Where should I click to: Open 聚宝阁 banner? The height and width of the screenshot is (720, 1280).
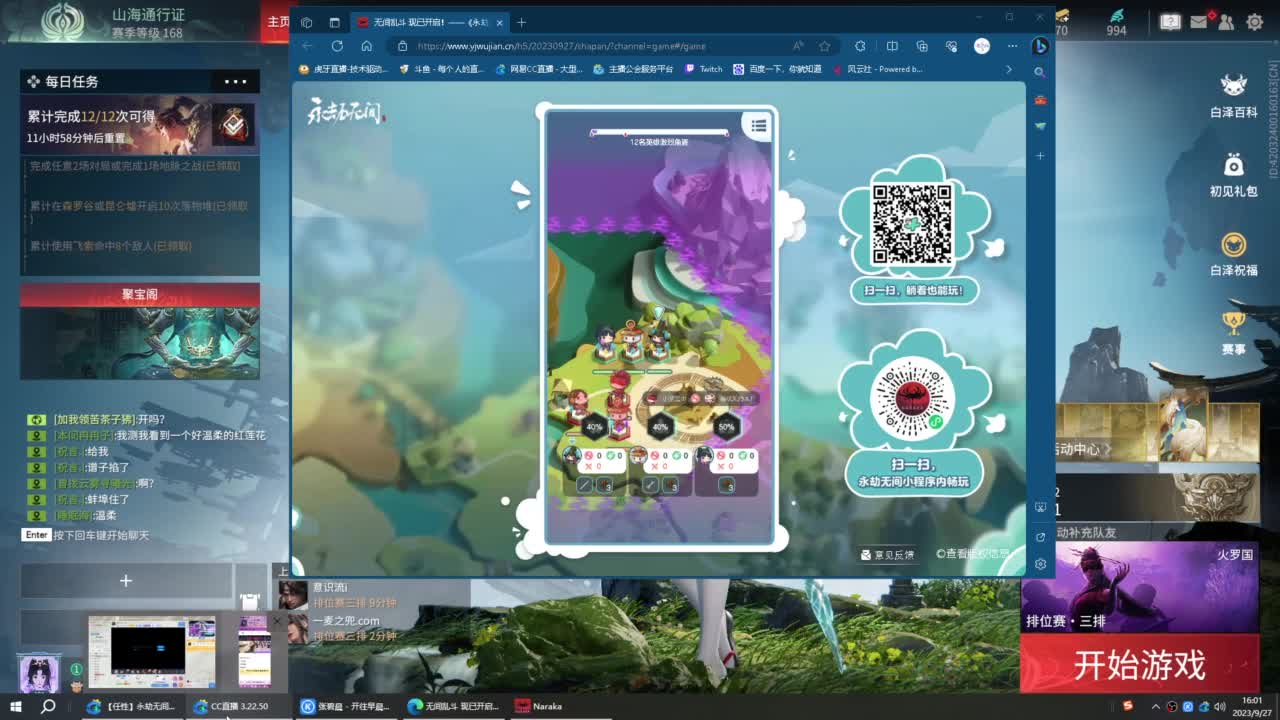point(140,332)
